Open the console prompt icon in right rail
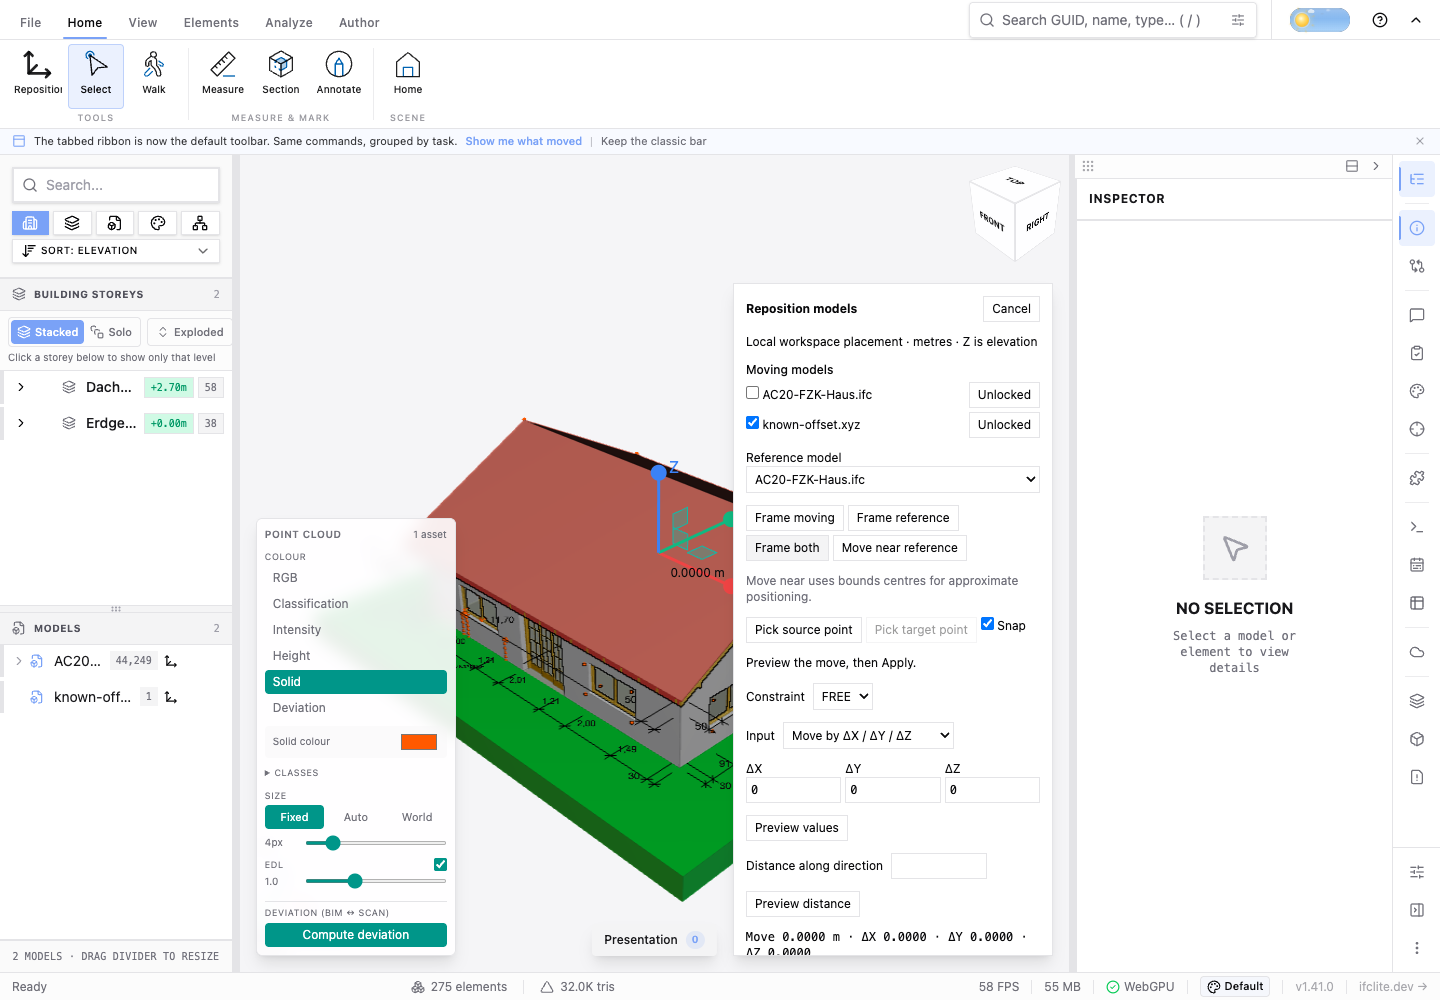The height and width of the screenshot is (1000, 1440). point(1417,527)
